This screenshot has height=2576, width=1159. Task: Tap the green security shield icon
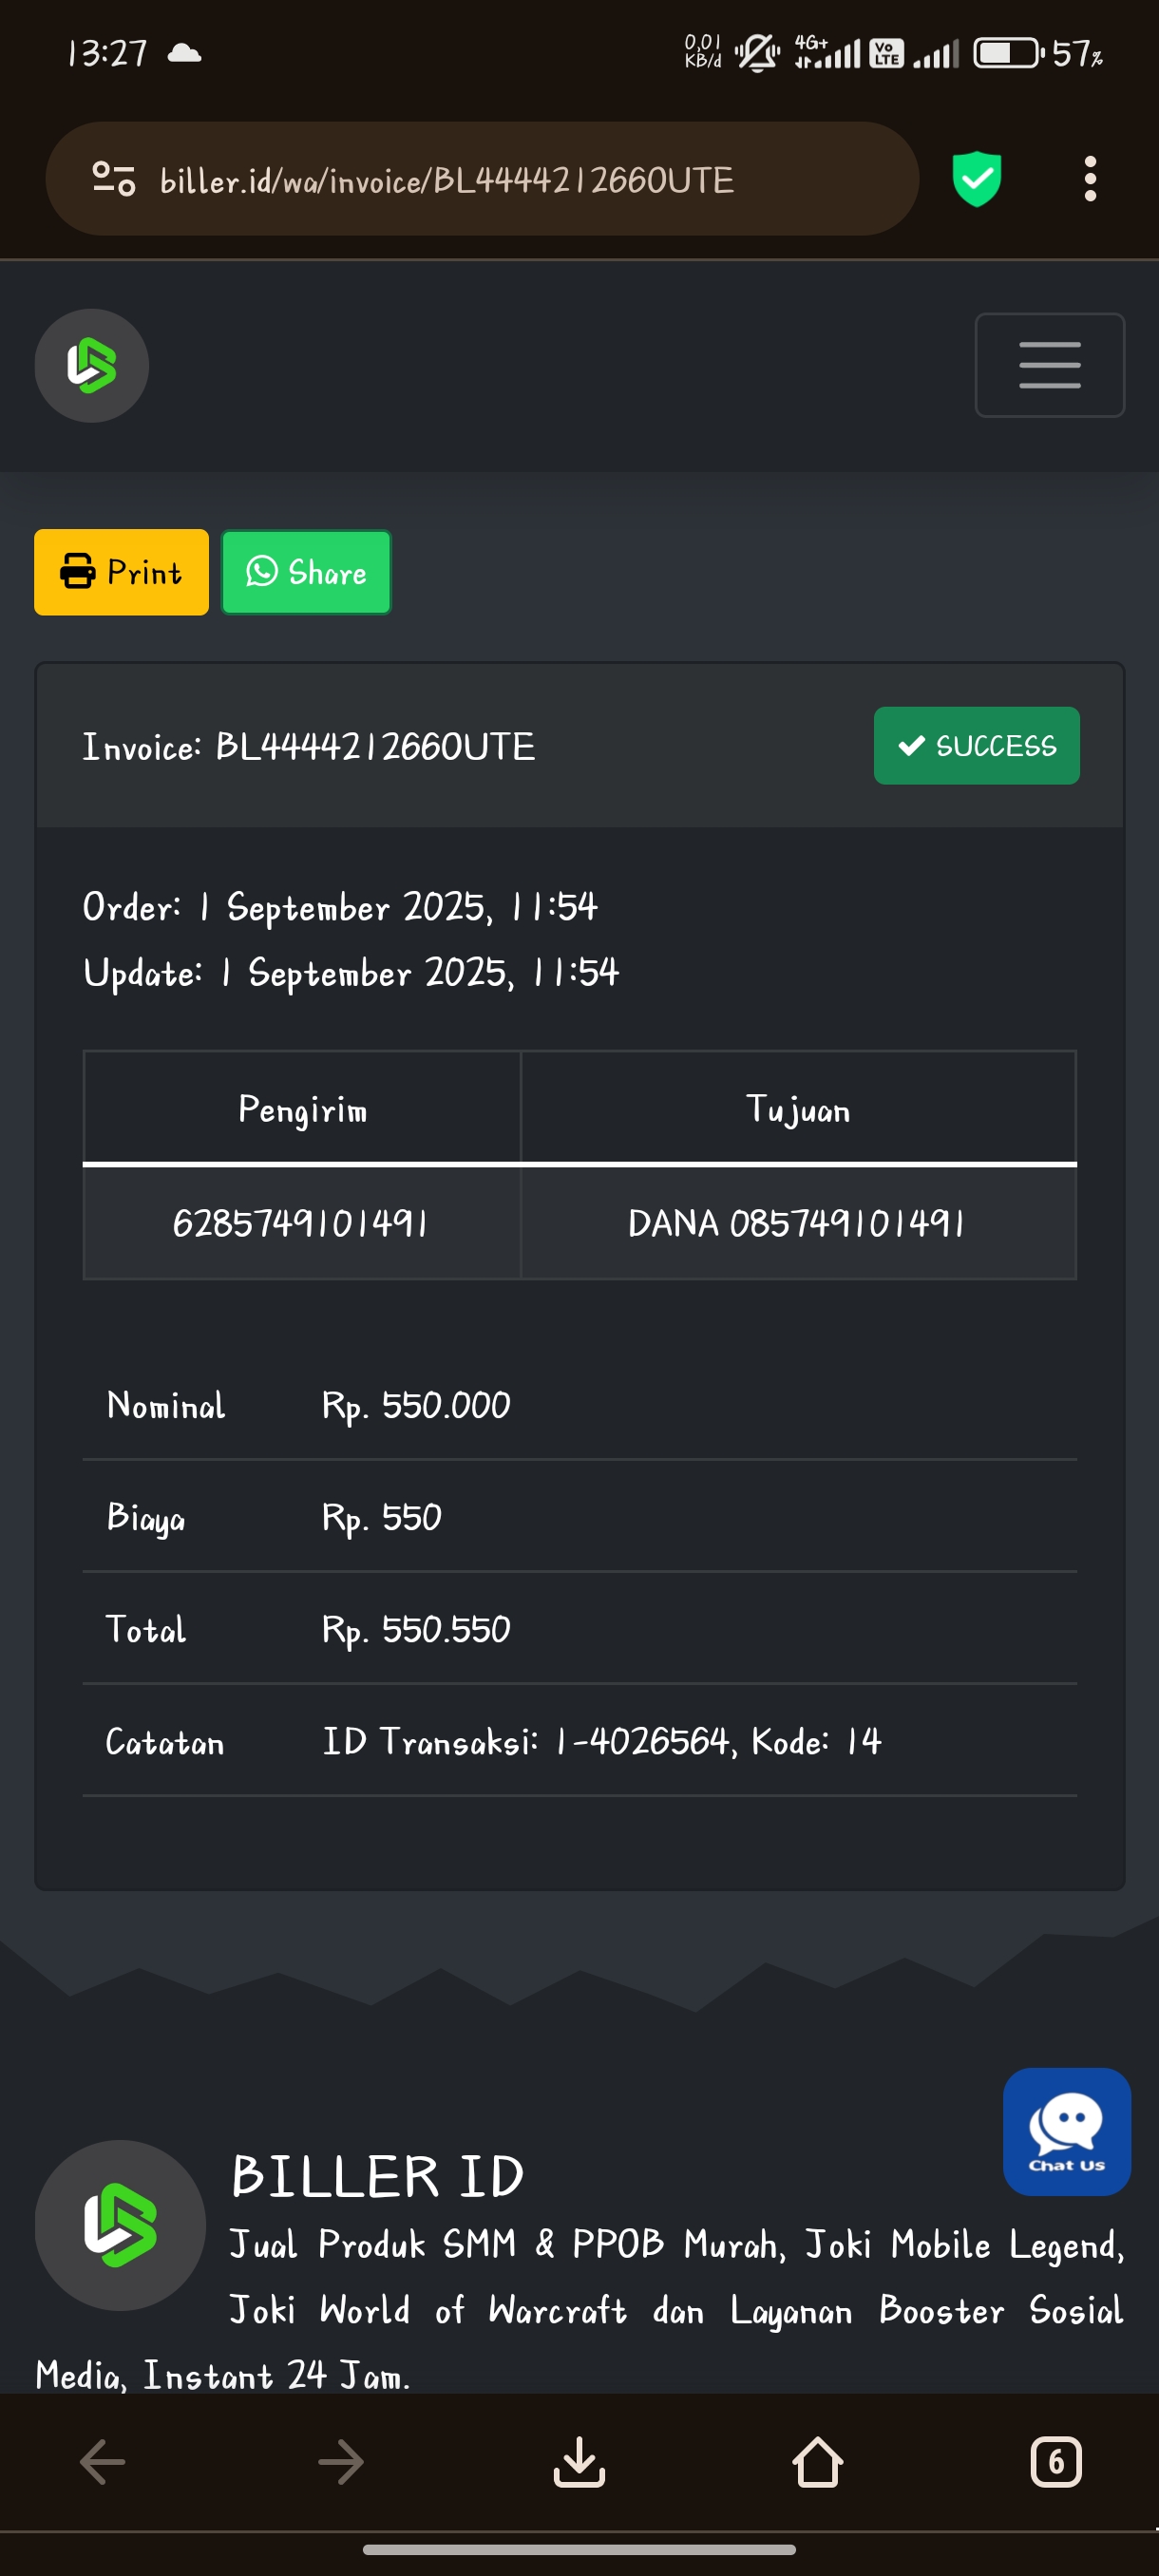[976, 179]
